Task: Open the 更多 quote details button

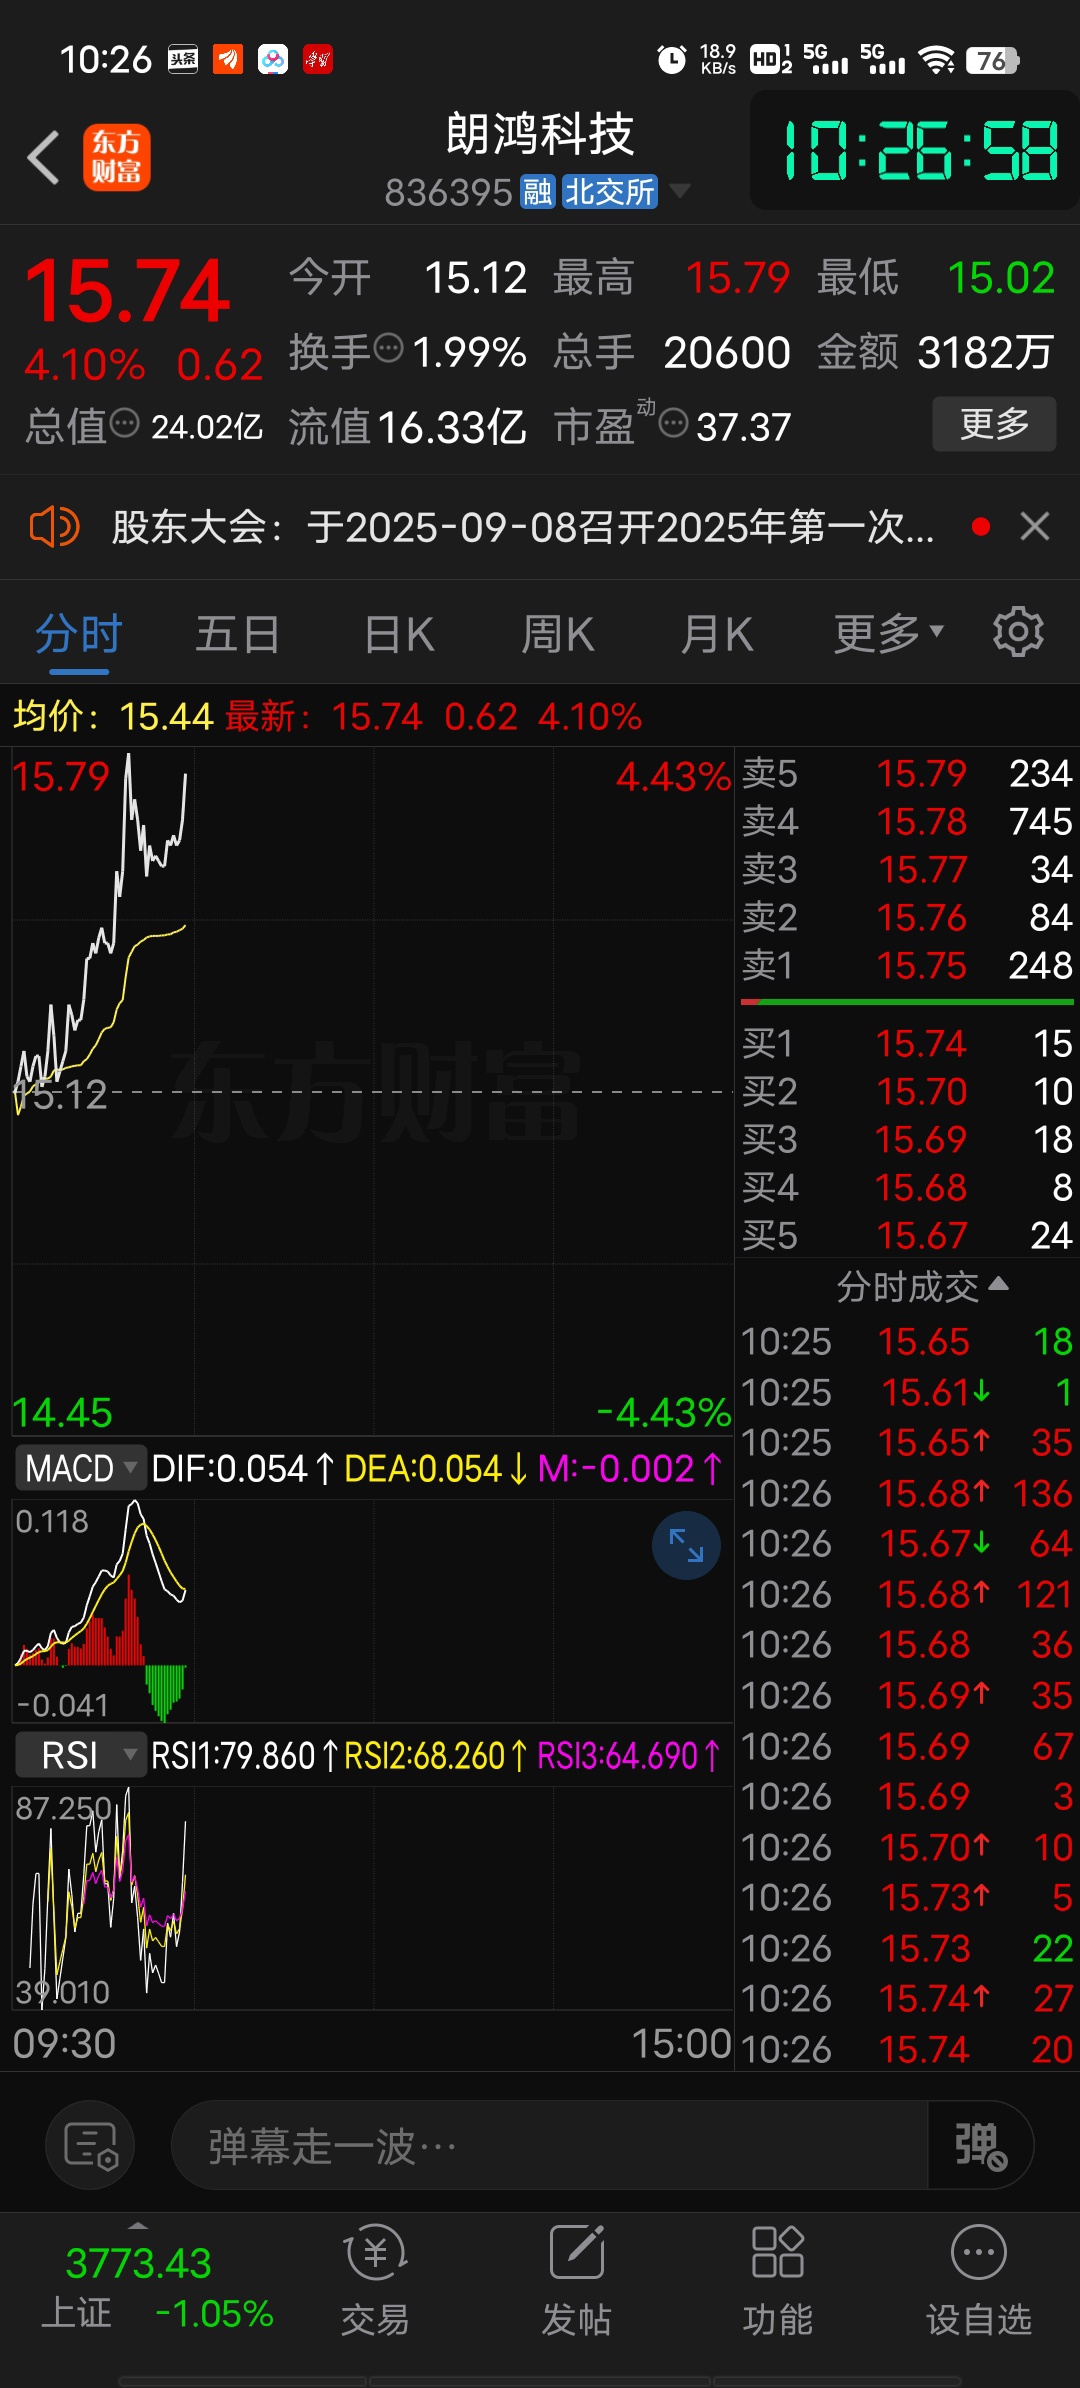Action: pyautogui.click(x=994, y=424)
